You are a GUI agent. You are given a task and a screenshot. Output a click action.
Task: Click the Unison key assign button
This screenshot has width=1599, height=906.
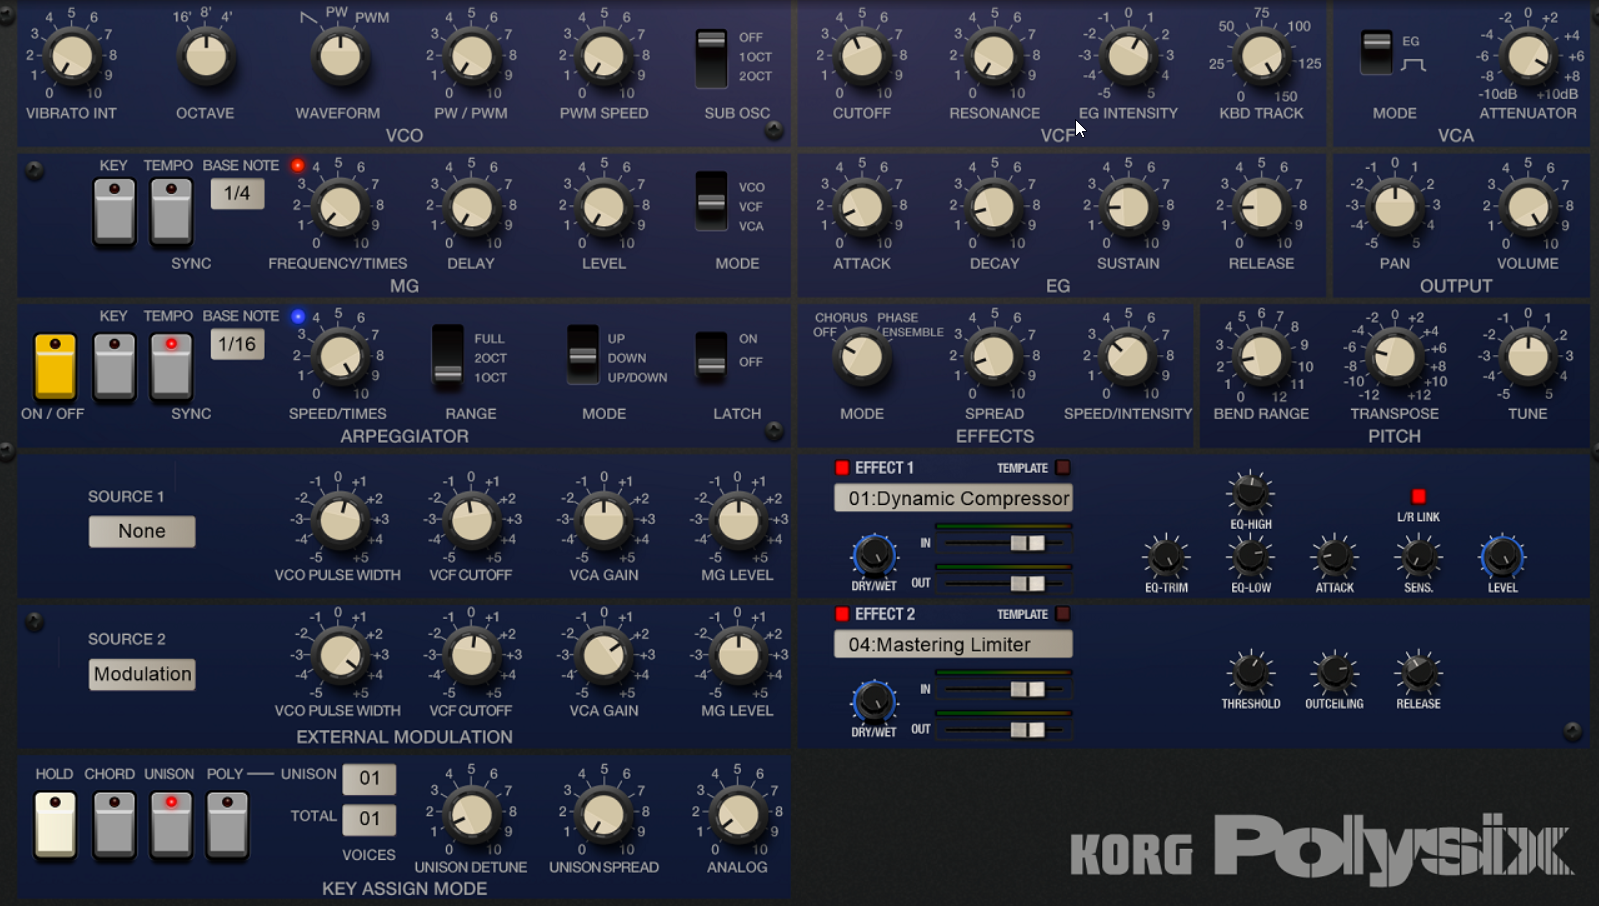pyautogui.click(x=171, y=825)
